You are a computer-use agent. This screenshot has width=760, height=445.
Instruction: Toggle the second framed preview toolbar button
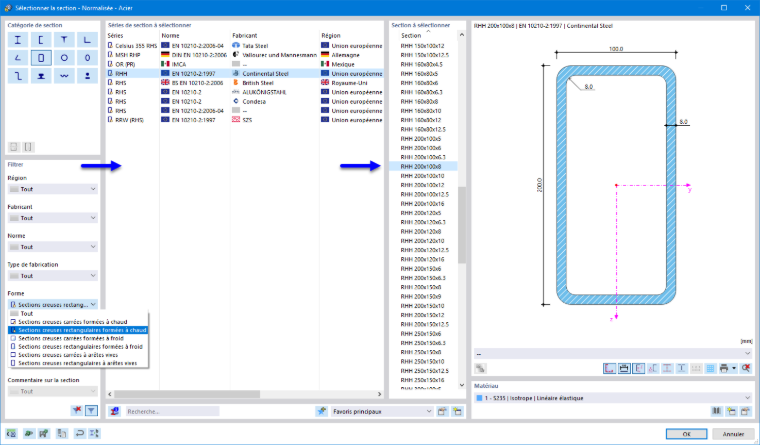pos(624,368)
